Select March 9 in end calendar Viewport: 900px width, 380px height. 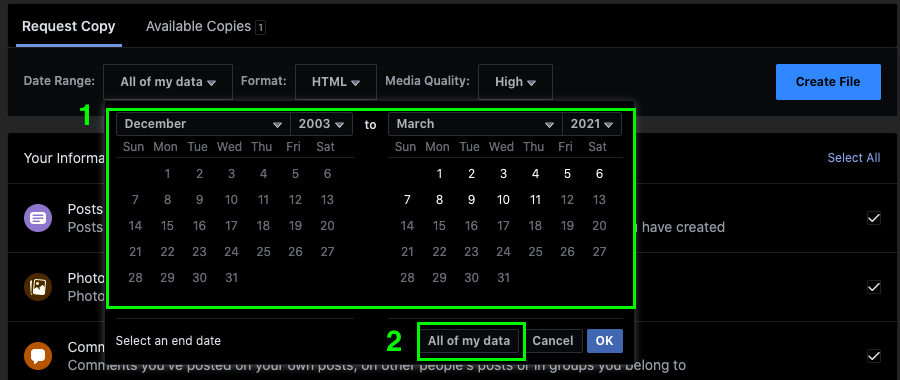pos(471,200)
